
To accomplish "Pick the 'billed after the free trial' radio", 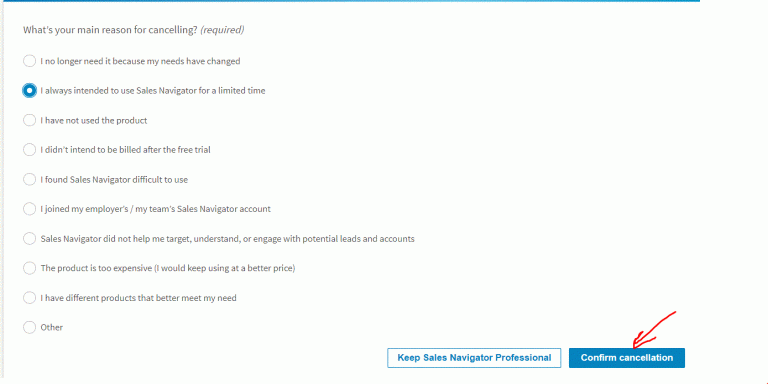I will pos(29,150).
